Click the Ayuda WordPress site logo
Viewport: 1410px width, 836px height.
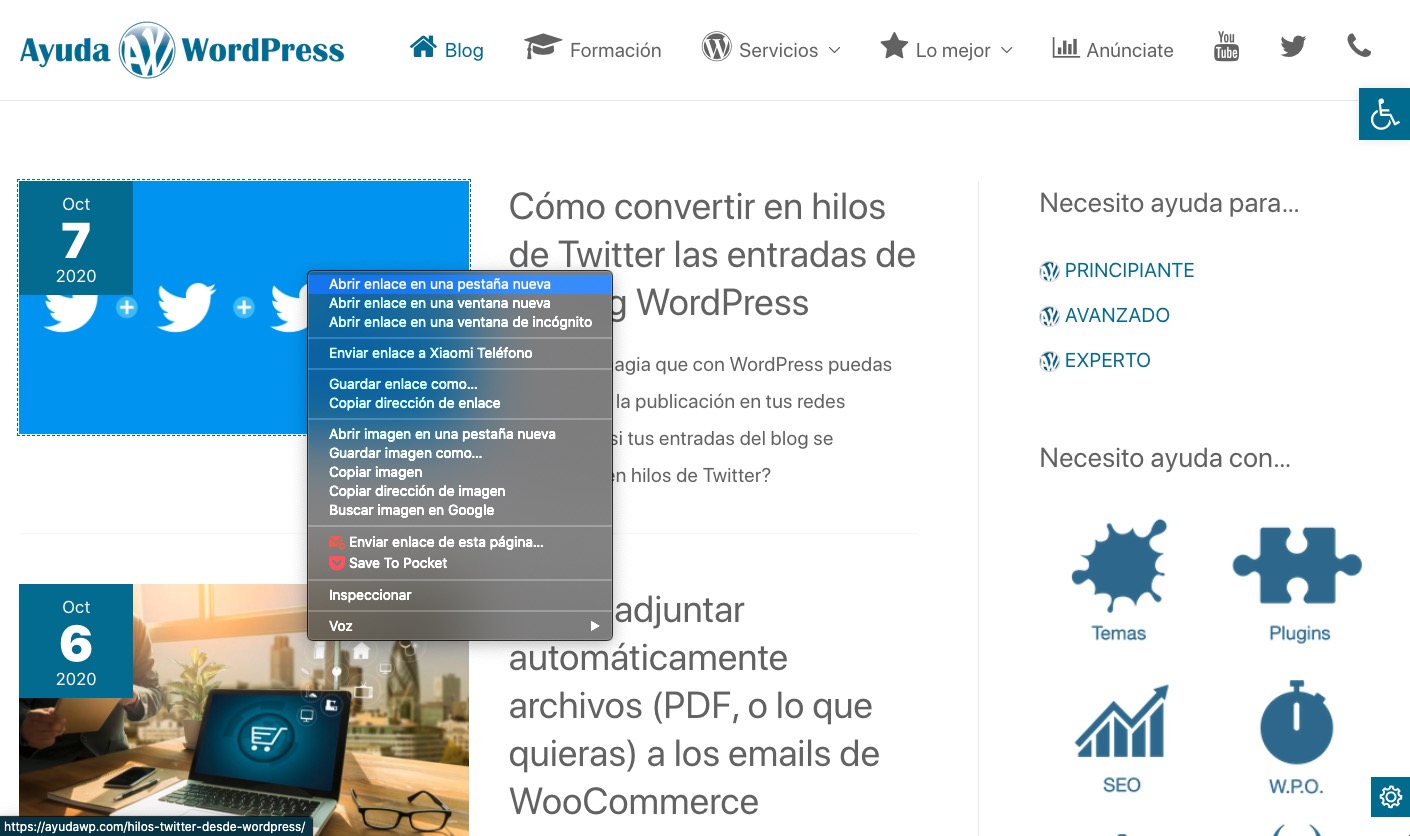pyautogui.click(x=182, y=50)
